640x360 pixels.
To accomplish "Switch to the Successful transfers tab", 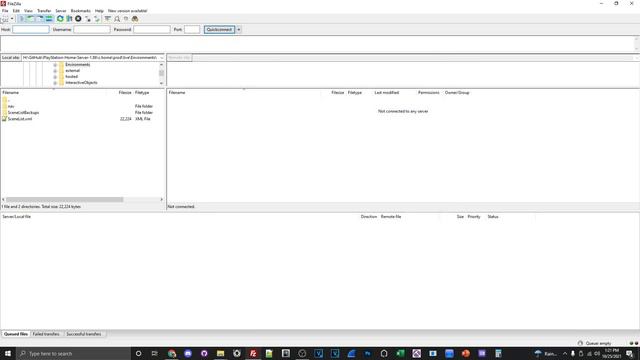I will [x=84, y=334].
